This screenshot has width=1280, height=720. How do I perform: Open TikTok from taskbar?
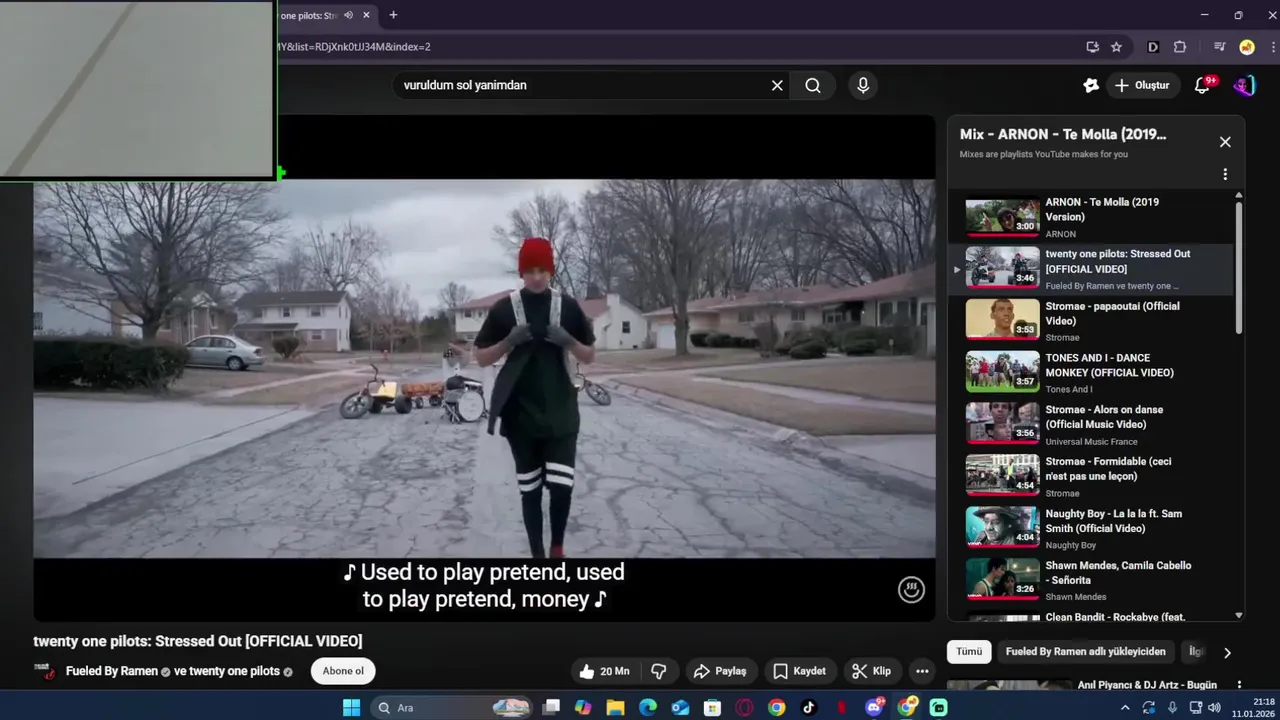(809, 708)
